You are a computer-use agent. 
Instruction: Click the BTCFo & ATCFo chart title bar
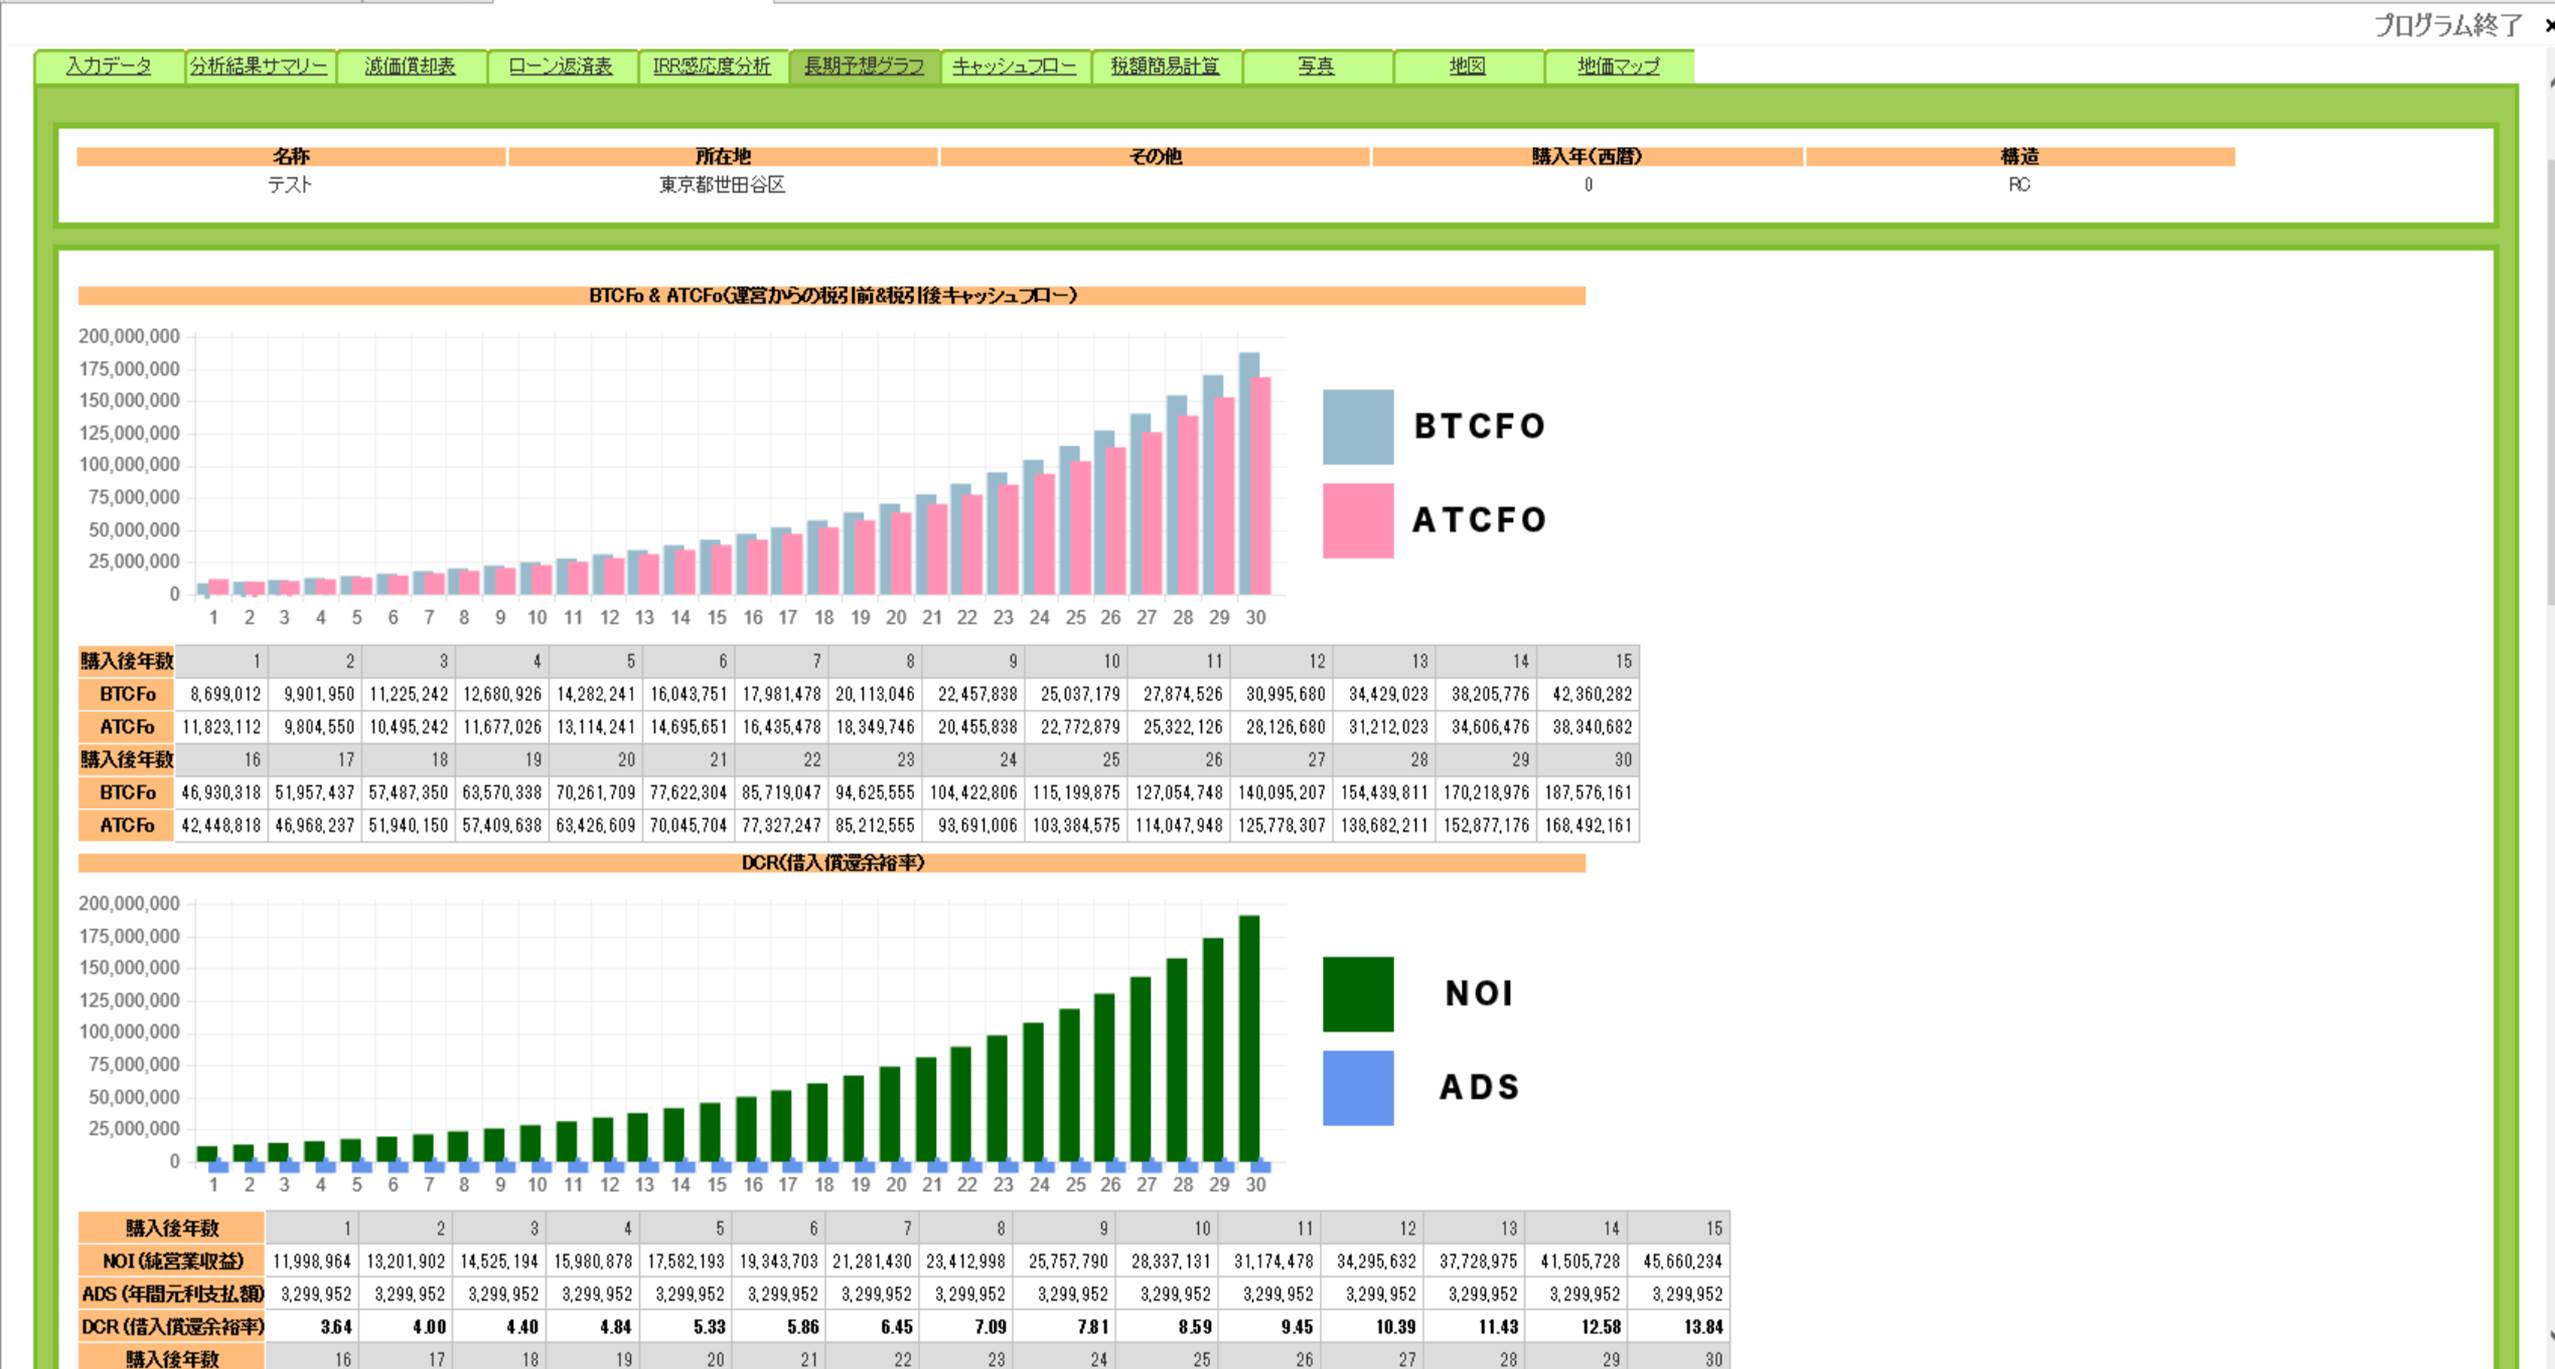click(832, 295)
